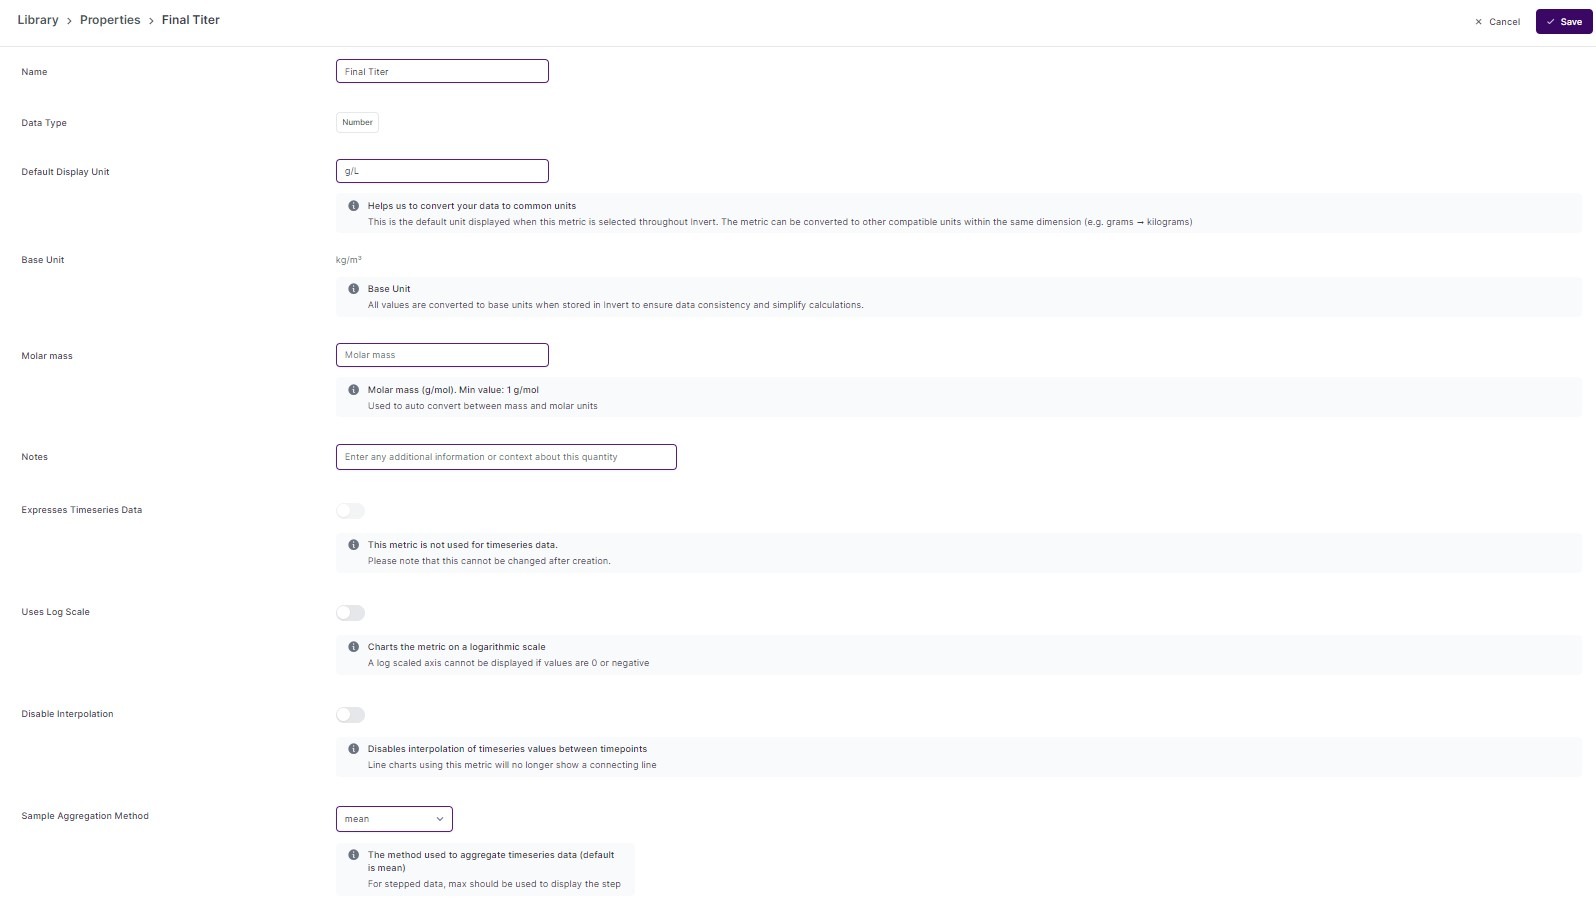Screen dimensions: 1596x904
Task: Click info icon beside Default Display Unit help
Action: click(353, 206)
